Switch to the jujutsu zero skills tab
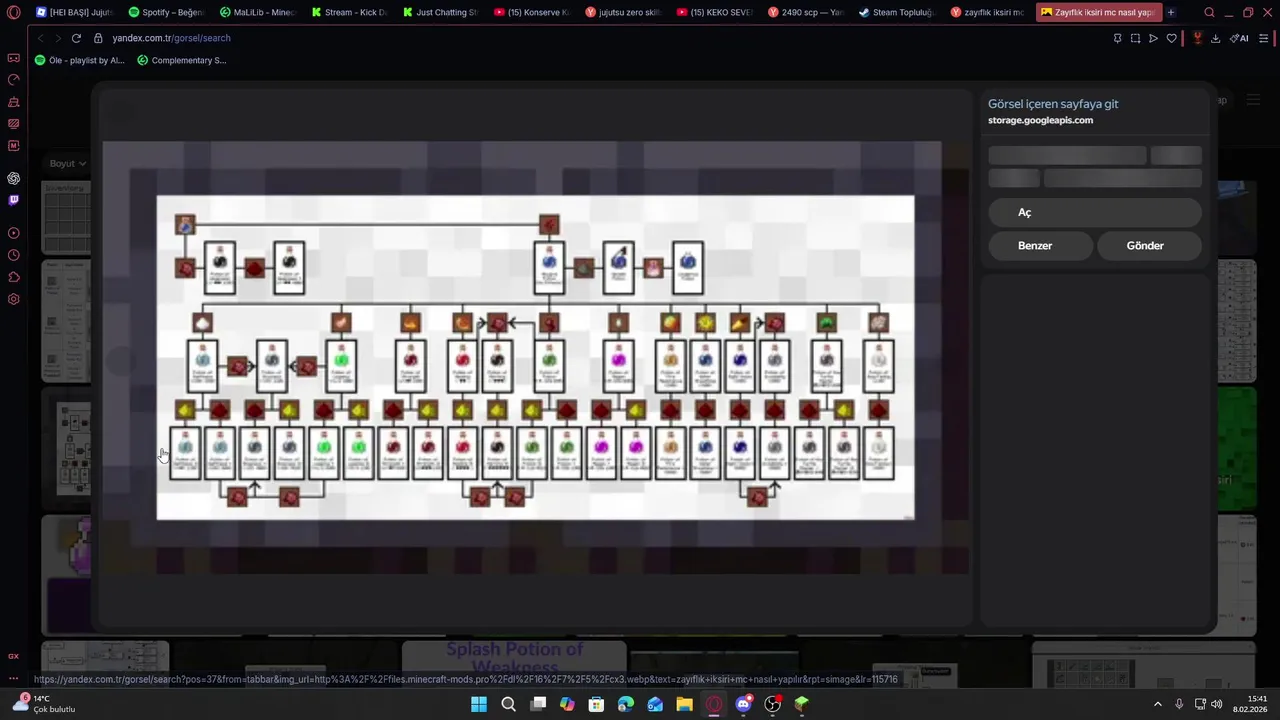 (623, 12)
